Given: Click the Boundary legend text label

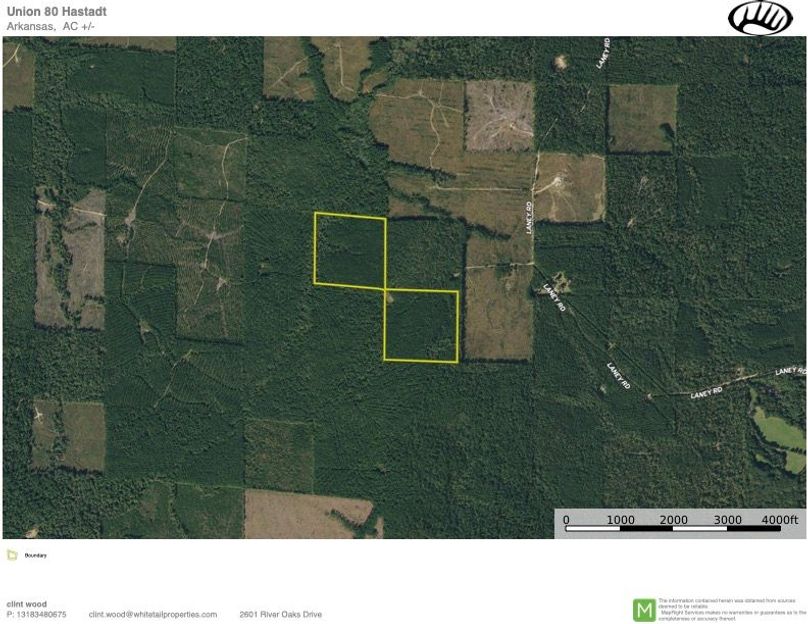Looking at the screenshot, I should [x=36, y=555].
